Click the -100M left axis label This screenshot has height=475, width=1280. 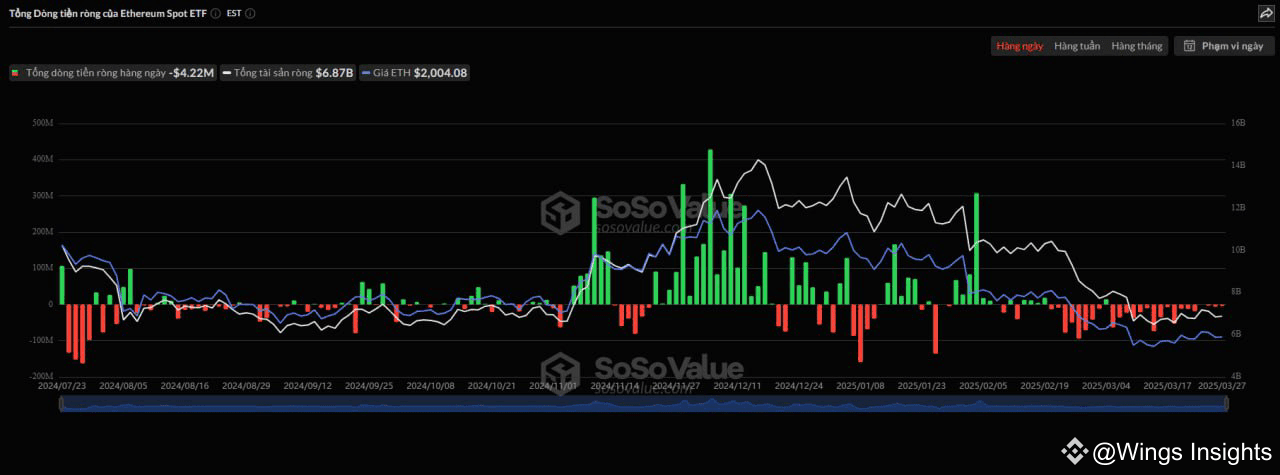tap(41, 340)
